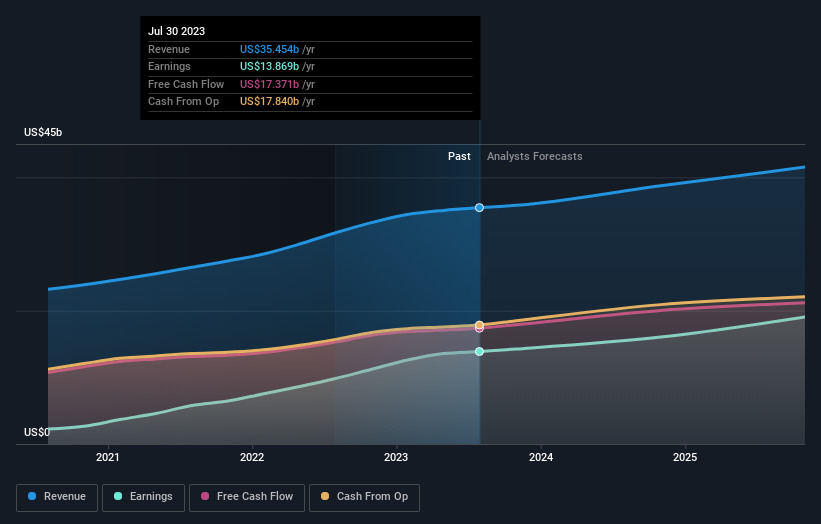Screen dimensions: 821x524
Task: Click the Revenue row label in the tooltip
Action: click(169, 49)
